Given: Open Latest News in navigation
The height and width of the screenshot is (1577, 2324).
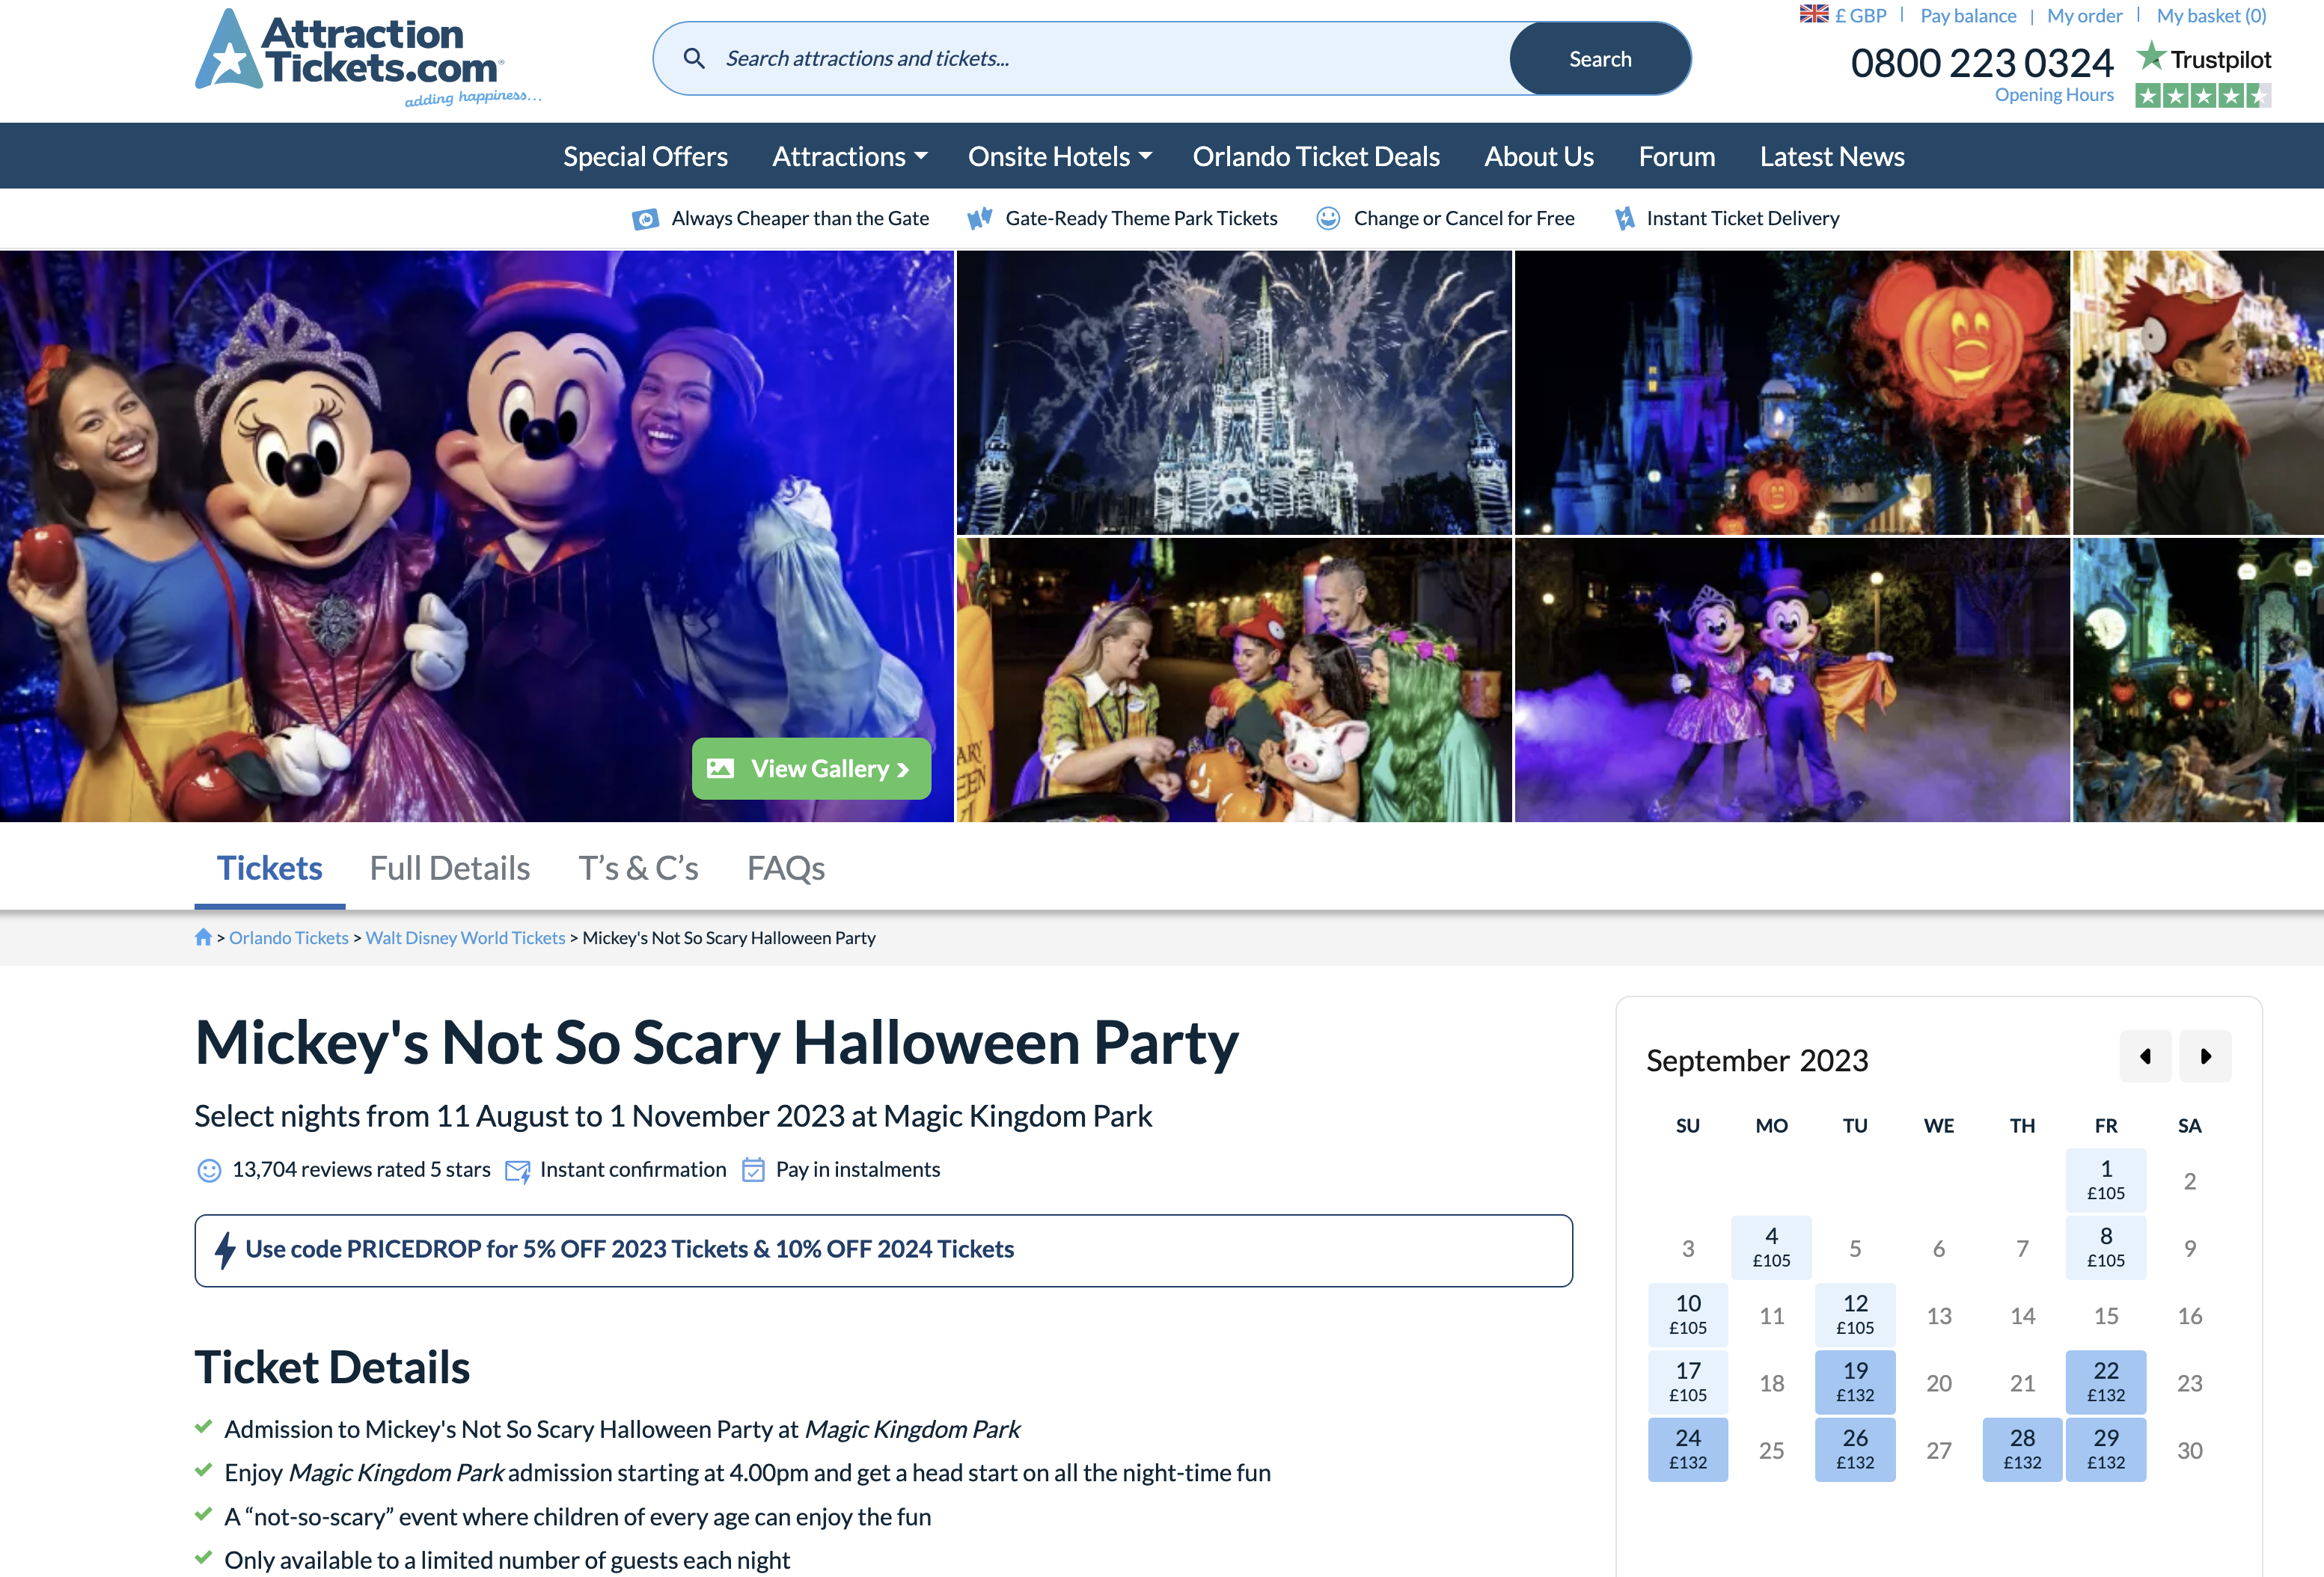Looking at the screenshot, I should click(x=1832, y=156).
